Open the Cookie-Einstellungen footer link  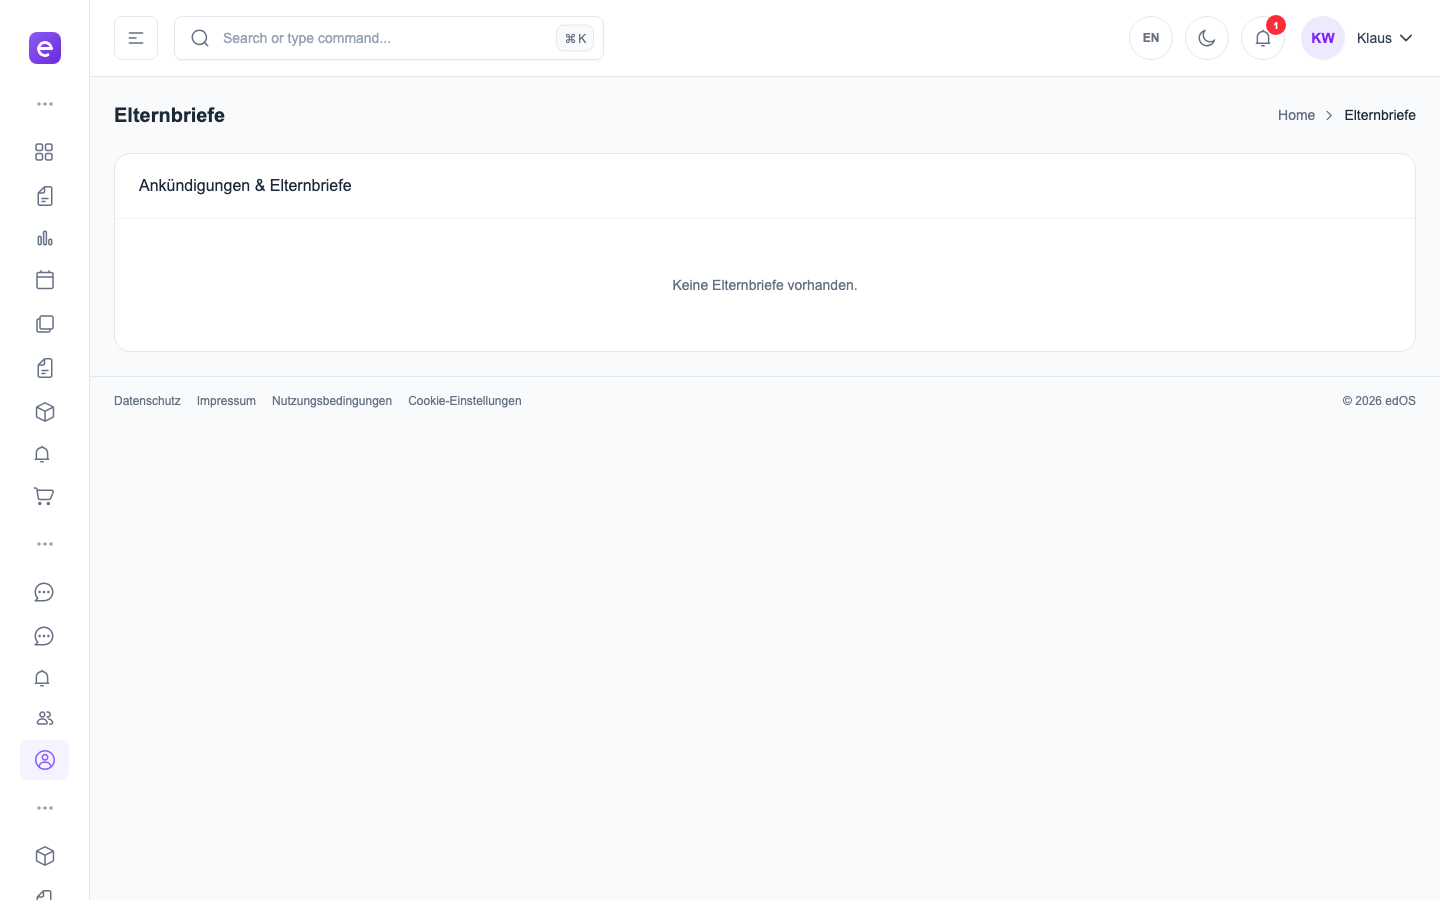(464, 401)
